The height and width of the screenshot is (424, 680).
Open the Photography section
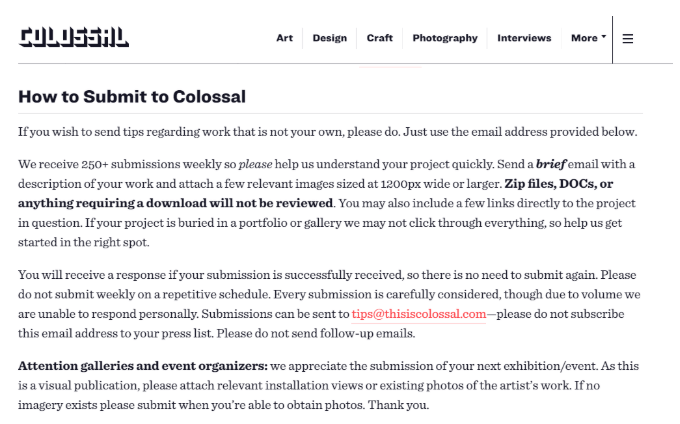coord(445,38)
